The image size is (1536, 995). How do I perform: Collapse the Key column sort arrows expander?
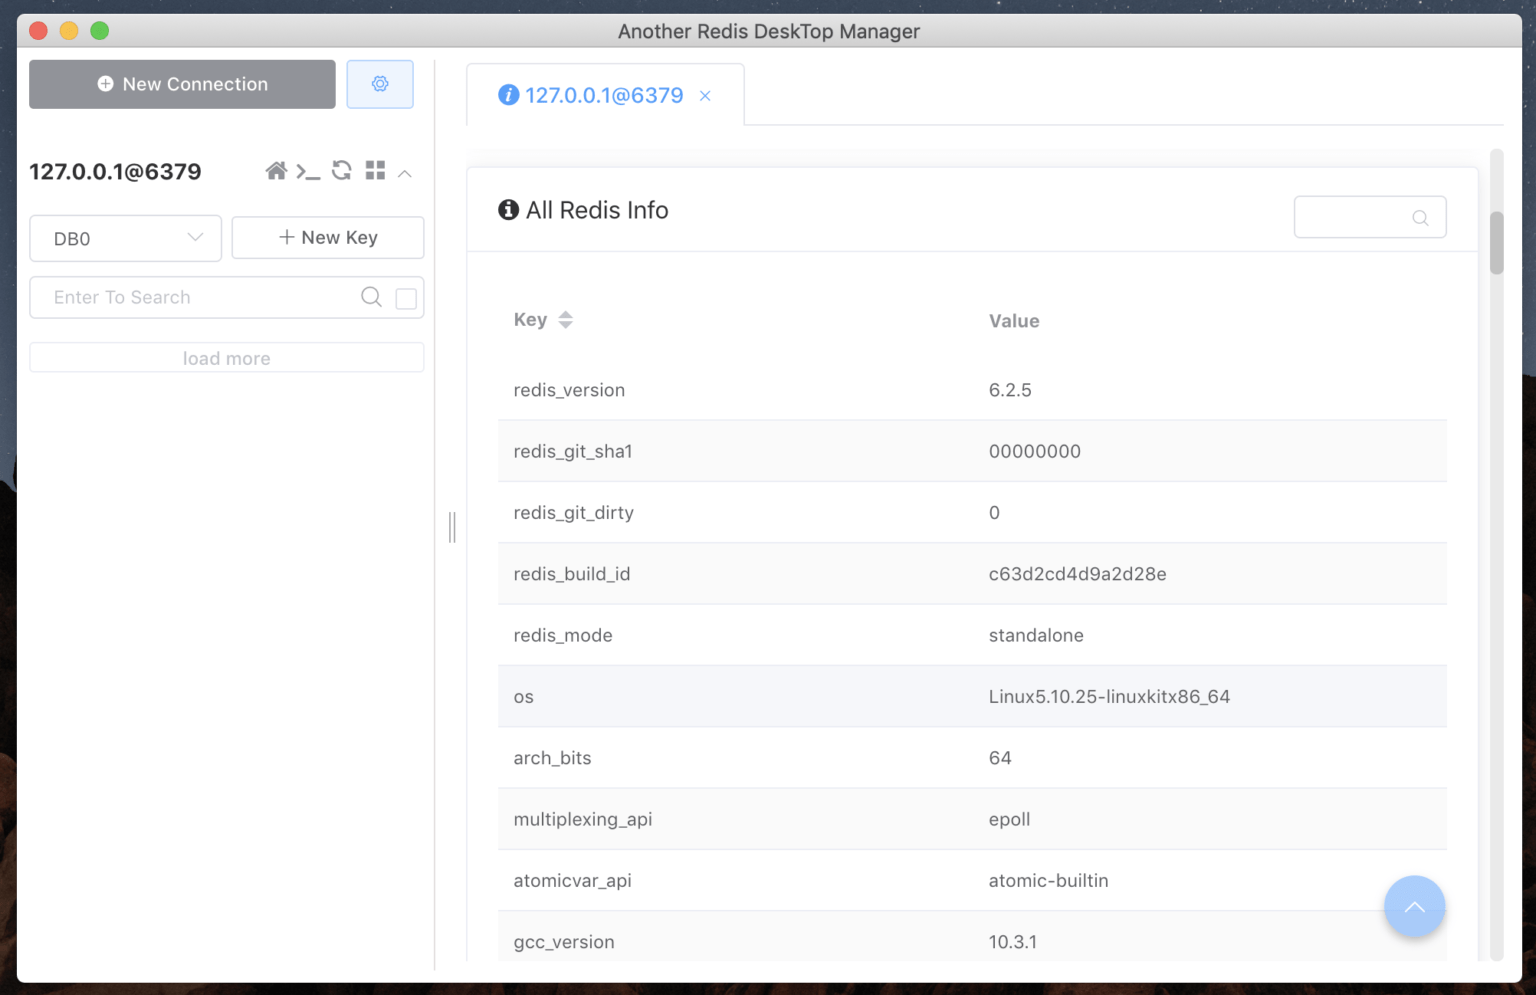(x=565, y=319)
